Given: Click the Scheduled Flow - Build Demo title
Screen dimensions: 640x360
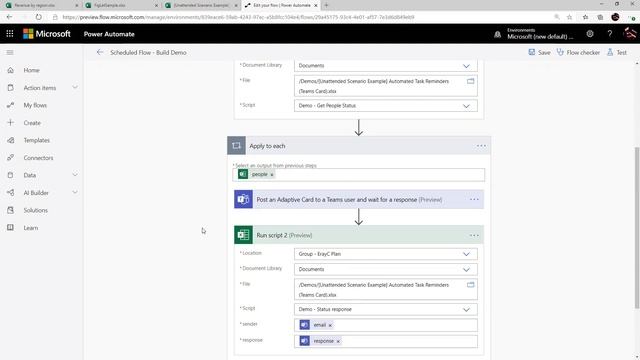Looking at the screenshot, I should point(148,53).
